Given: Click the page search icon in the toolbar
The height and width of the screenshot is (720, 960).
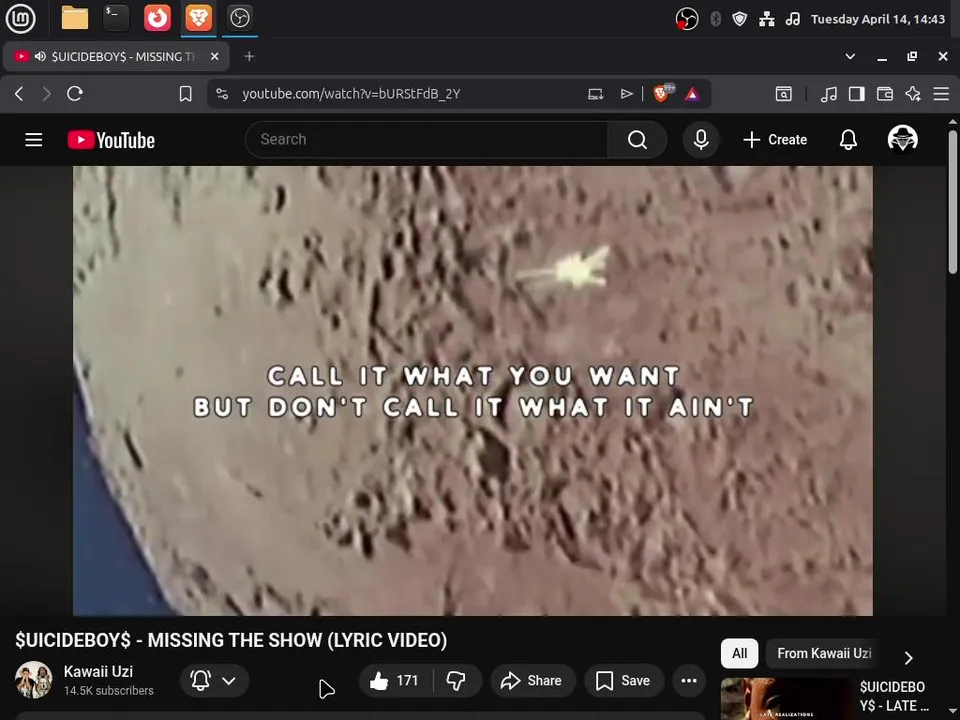Looking at the screenshot, I should pyautogui.click(x=784, y=94).
